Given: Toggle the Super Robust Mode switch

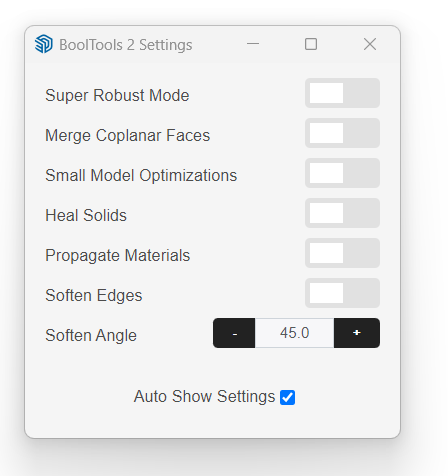Looking at the screenshot, I should point(342,93).
